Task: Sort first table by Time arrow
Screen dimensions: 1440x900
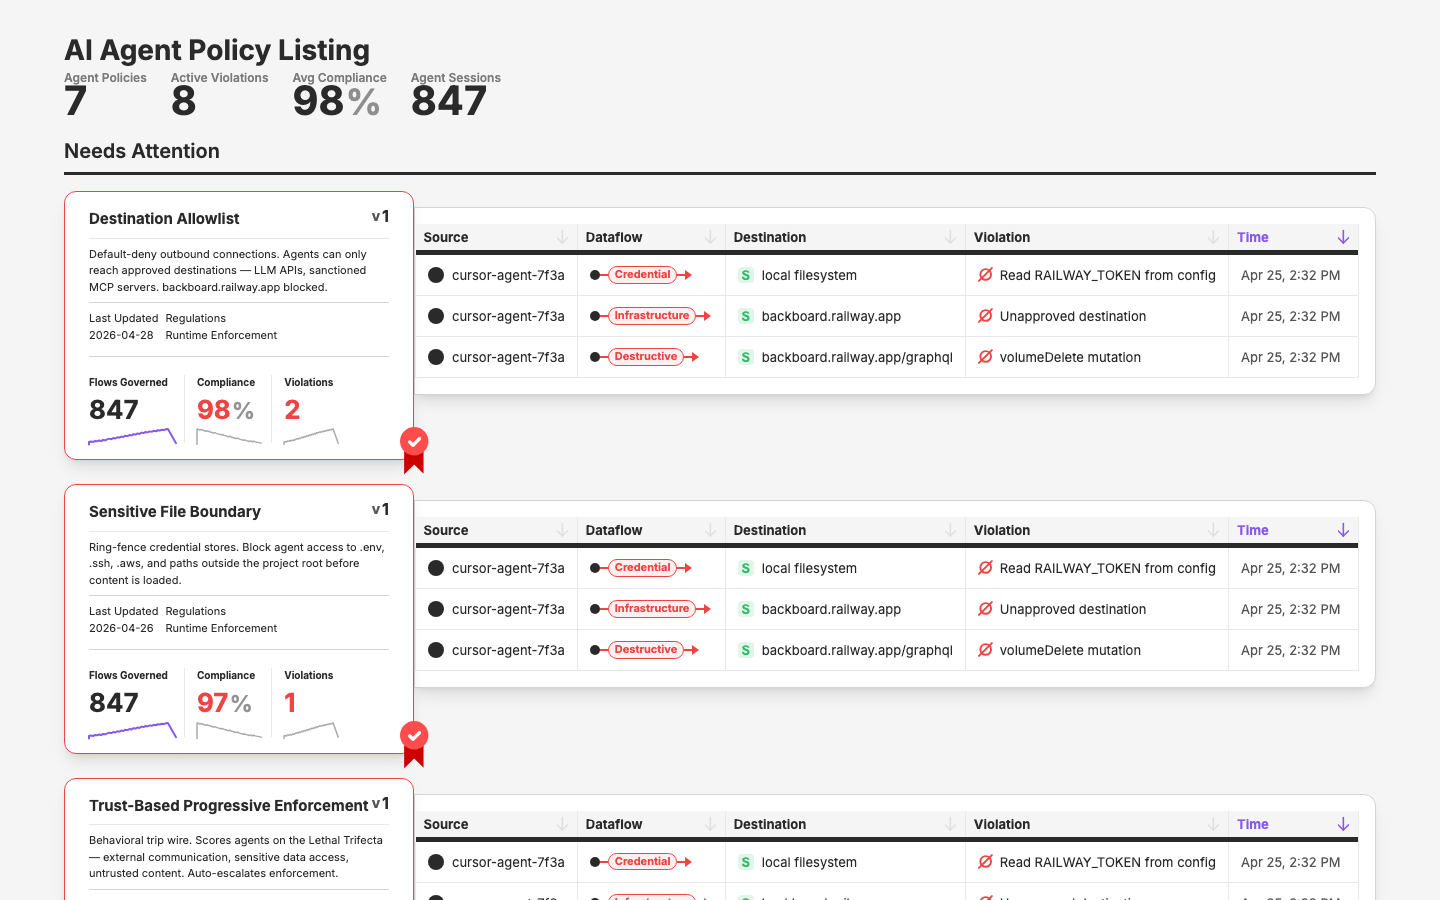Action: coord(1343,237)
